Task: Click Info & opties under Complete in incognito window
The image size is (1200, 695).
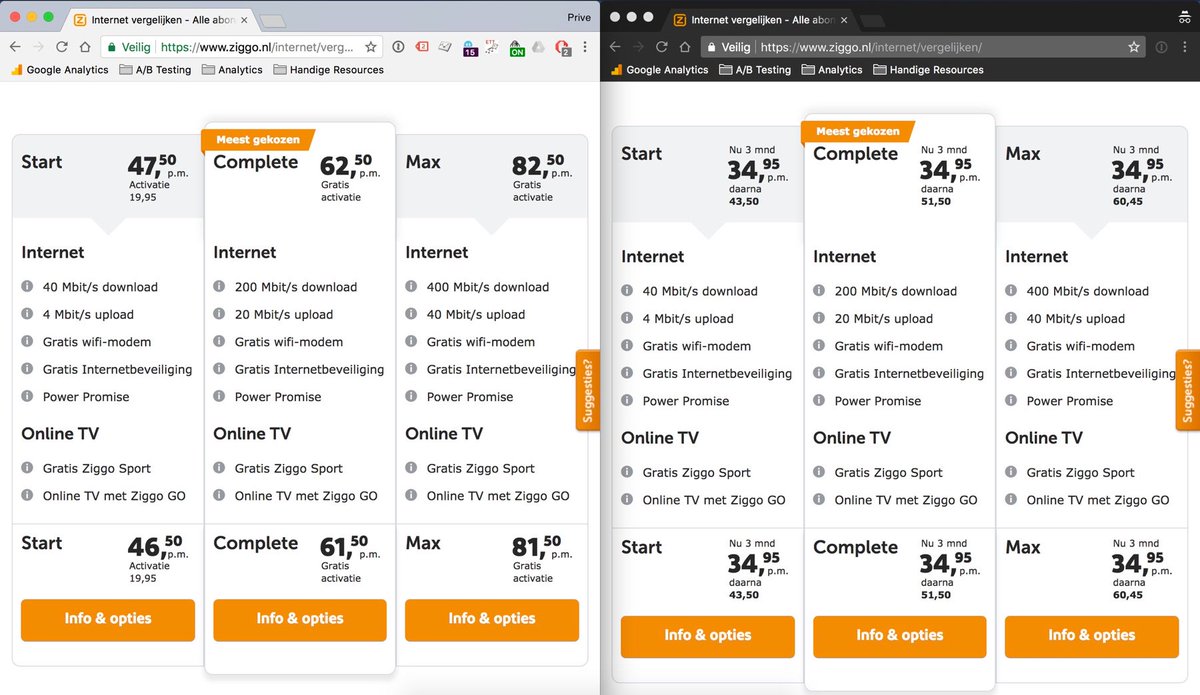Action: pyautogui.click(x=900, y=636)
